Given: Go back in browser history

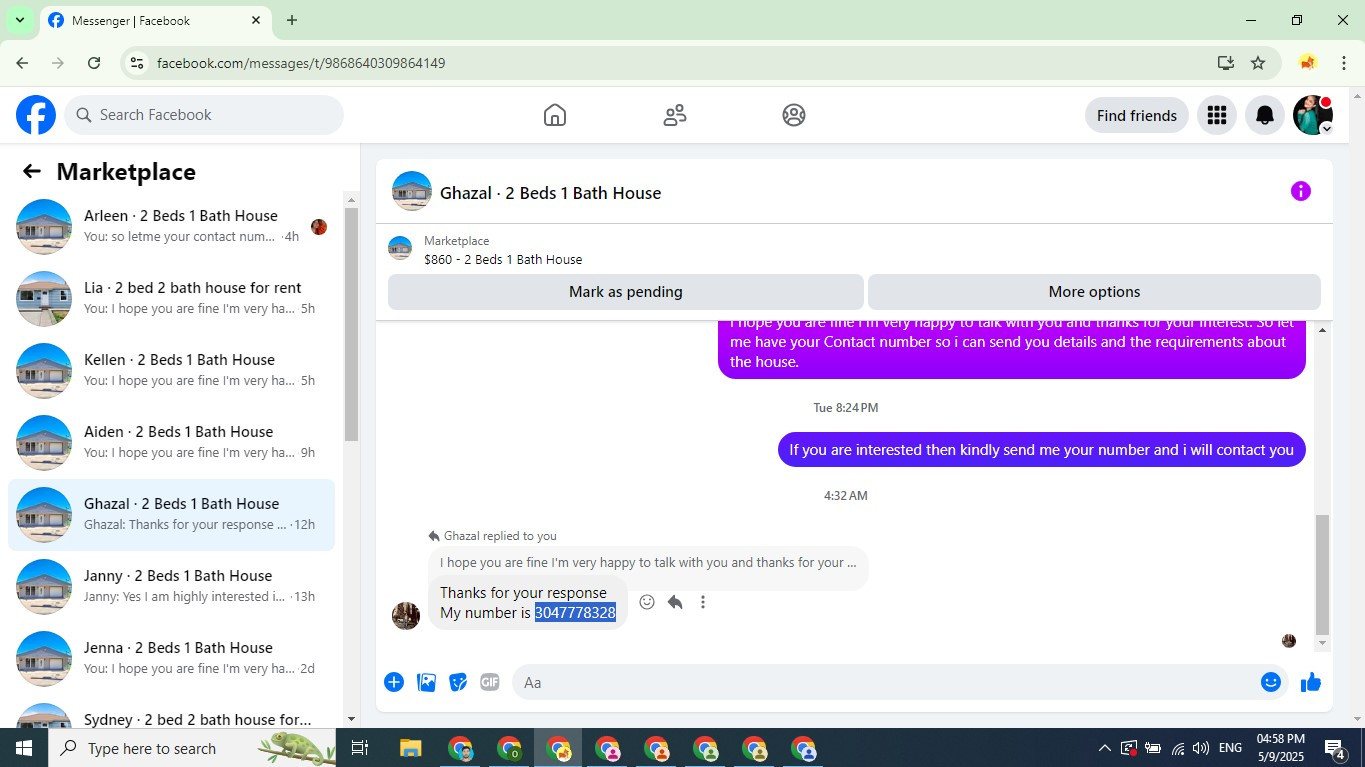Looking at the screenshot, I should [22, 63].
